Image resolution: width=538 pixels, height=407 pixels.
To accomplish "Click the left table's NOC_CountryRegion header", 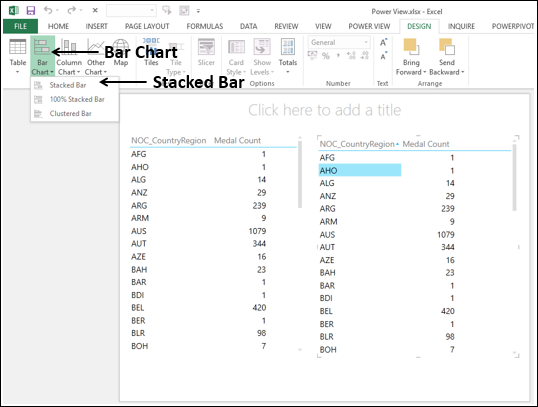I will pos(168,141).
